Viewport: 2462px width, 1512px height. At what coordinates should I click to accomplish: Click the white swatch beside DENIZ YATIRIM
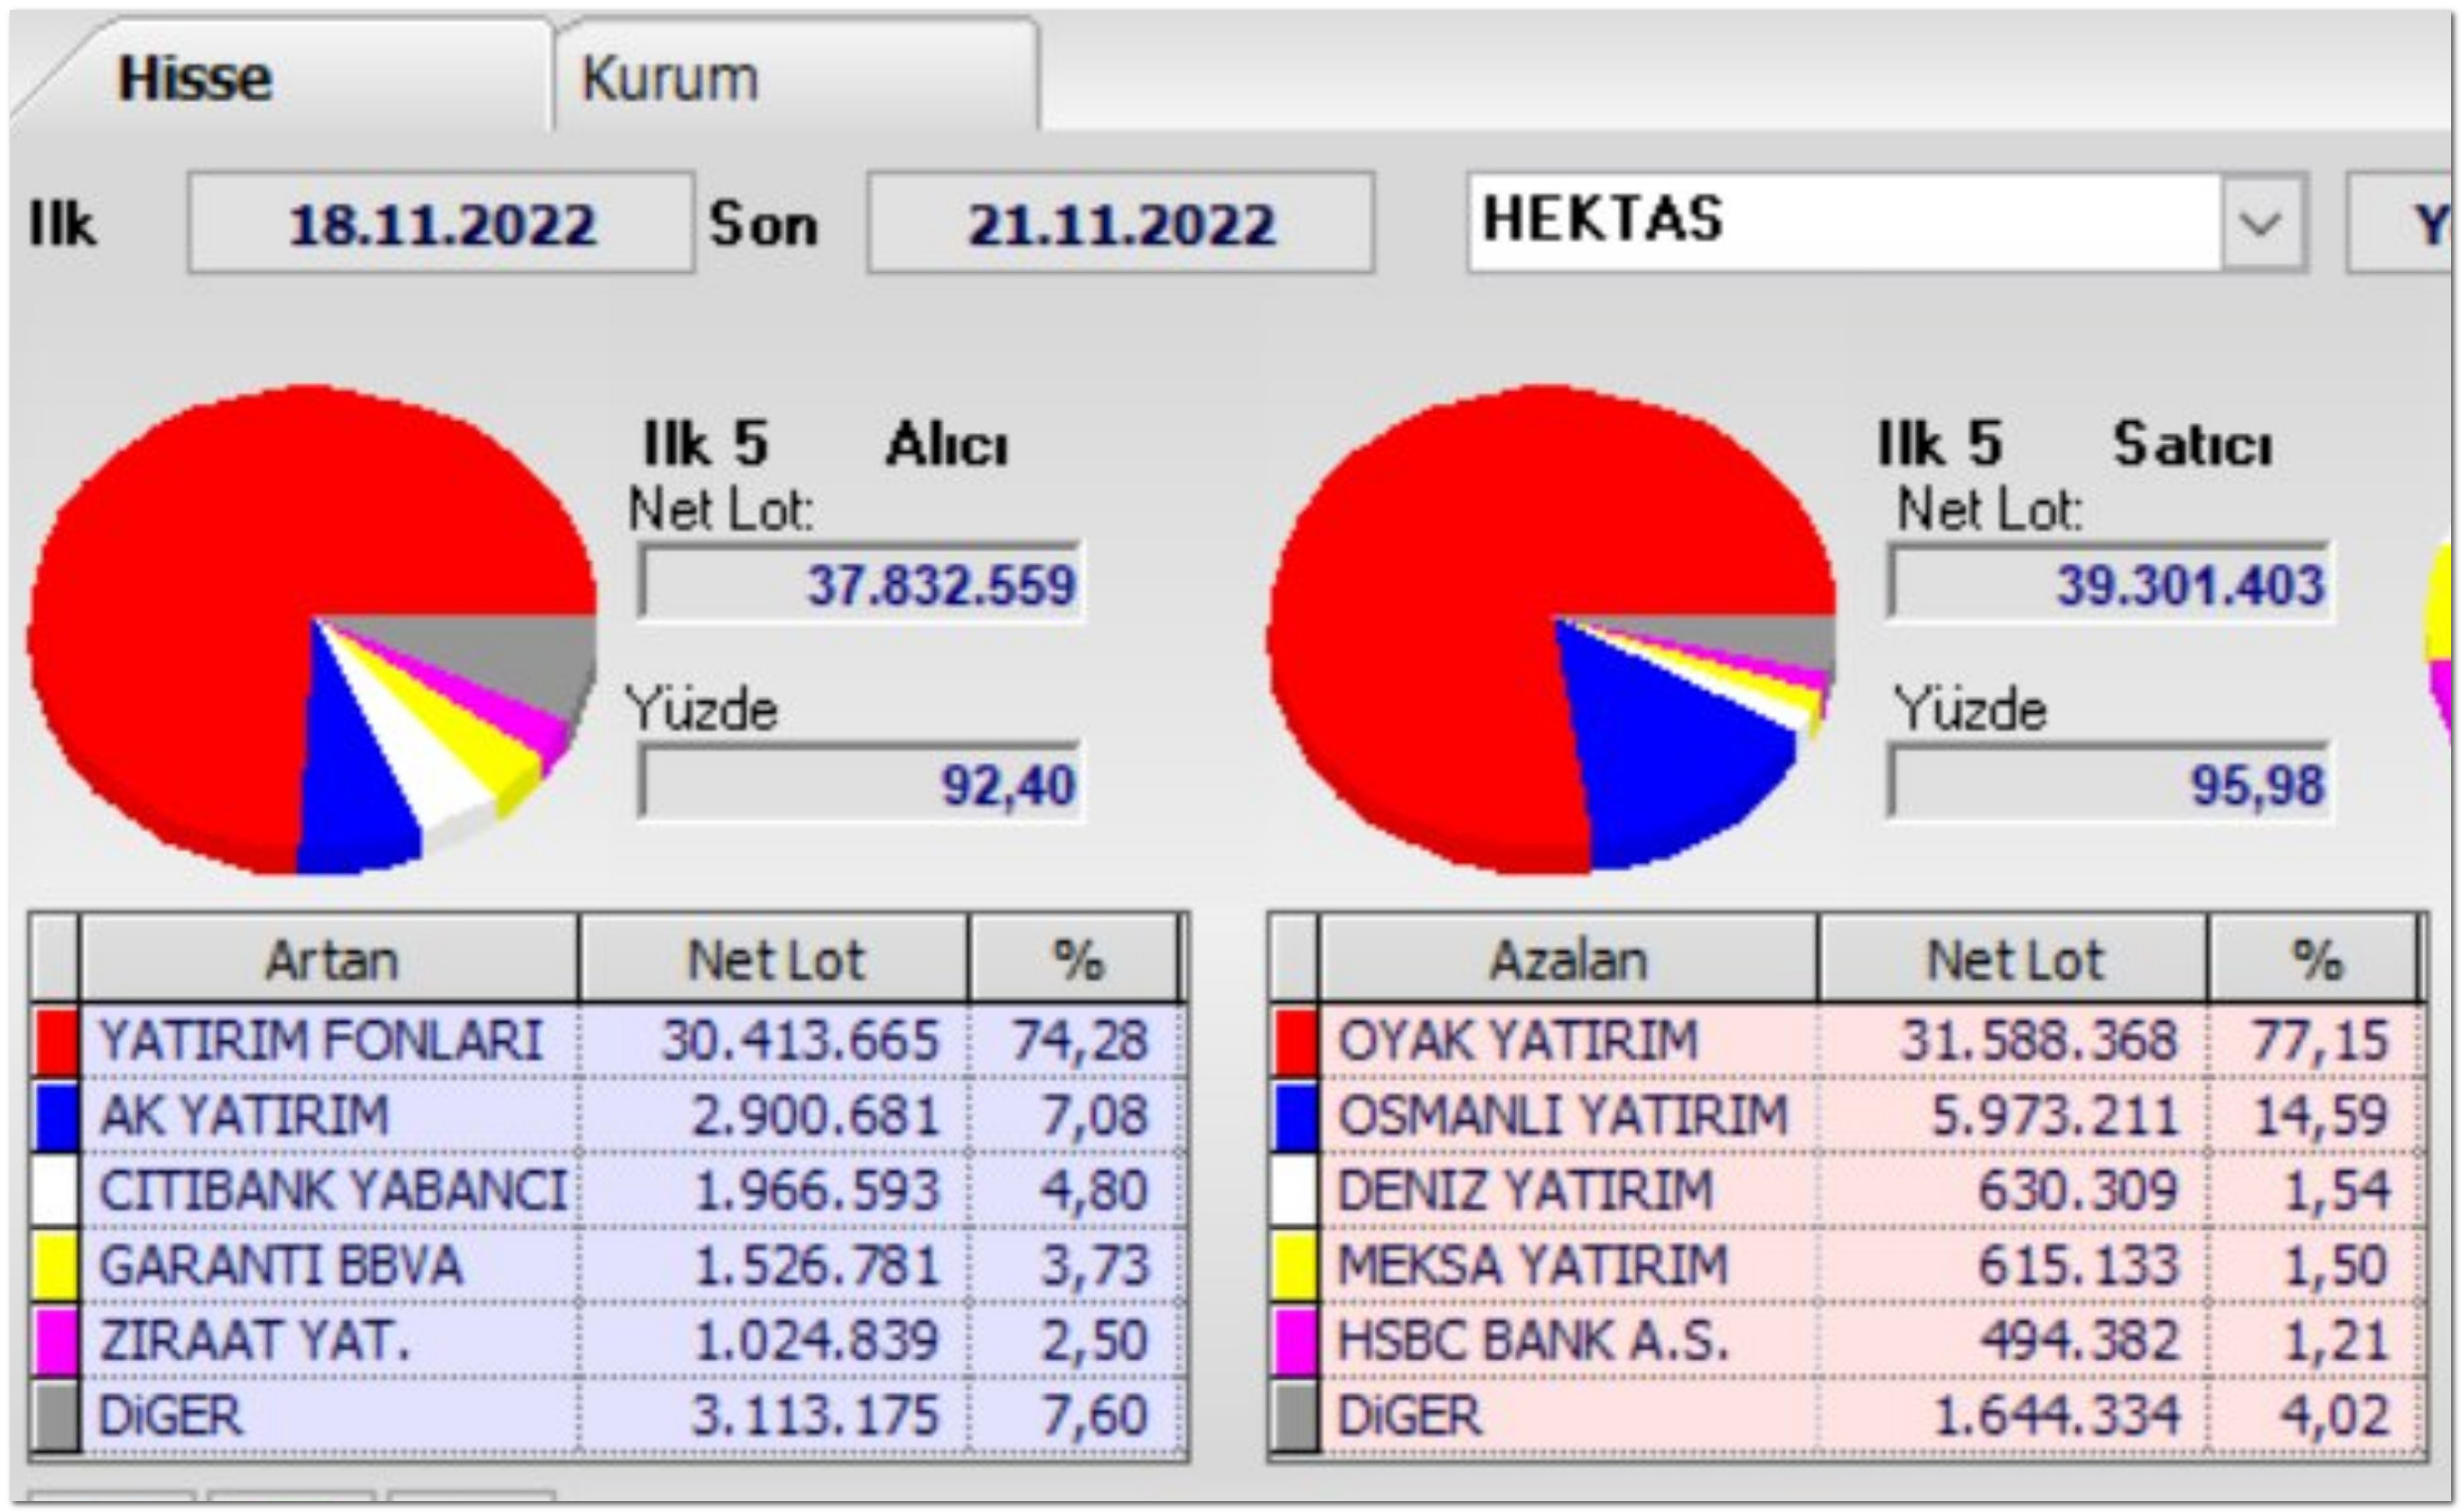(x=1296, y=1191)
